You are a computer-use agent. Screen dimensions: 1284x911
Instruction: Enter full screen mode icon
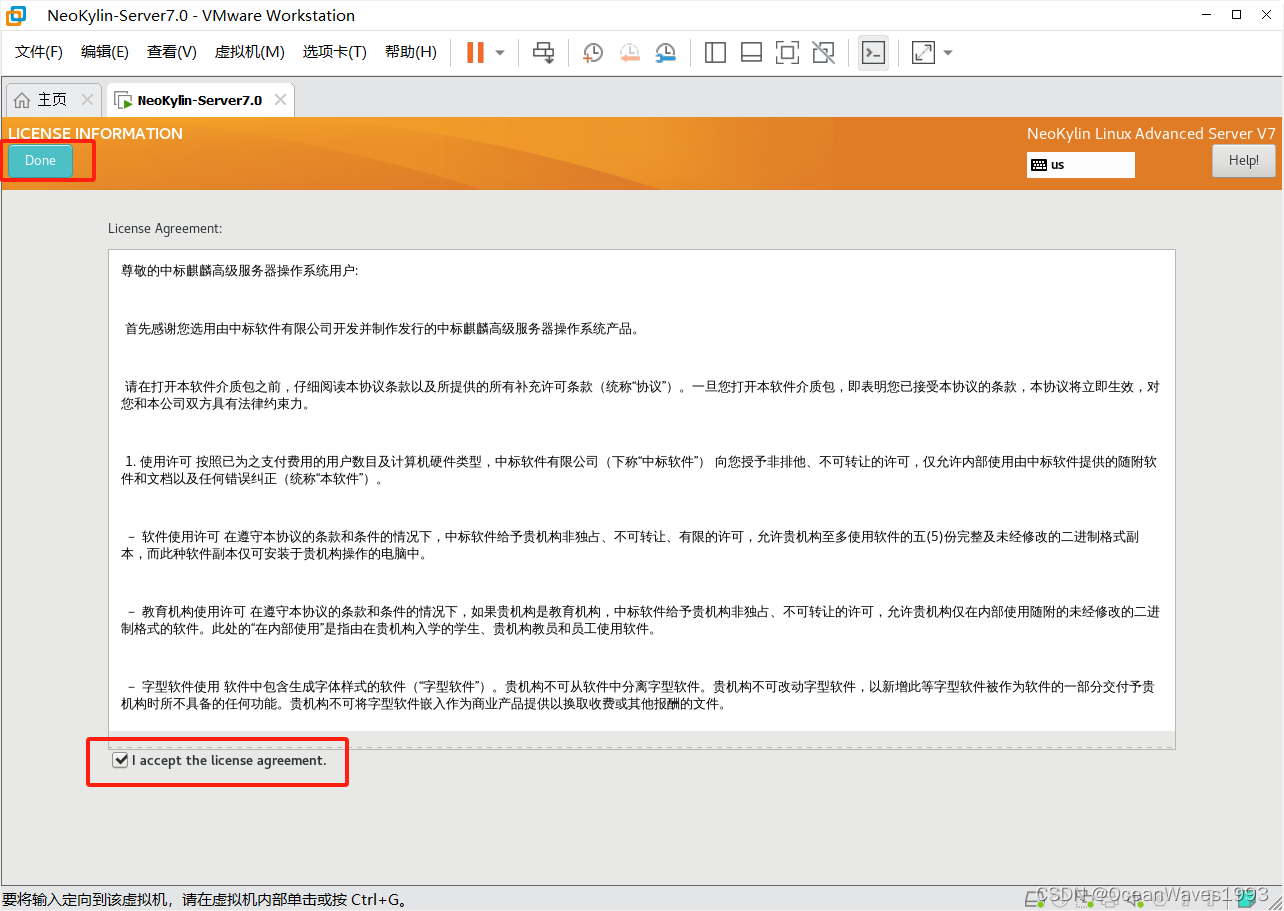(x=787, y=52)
